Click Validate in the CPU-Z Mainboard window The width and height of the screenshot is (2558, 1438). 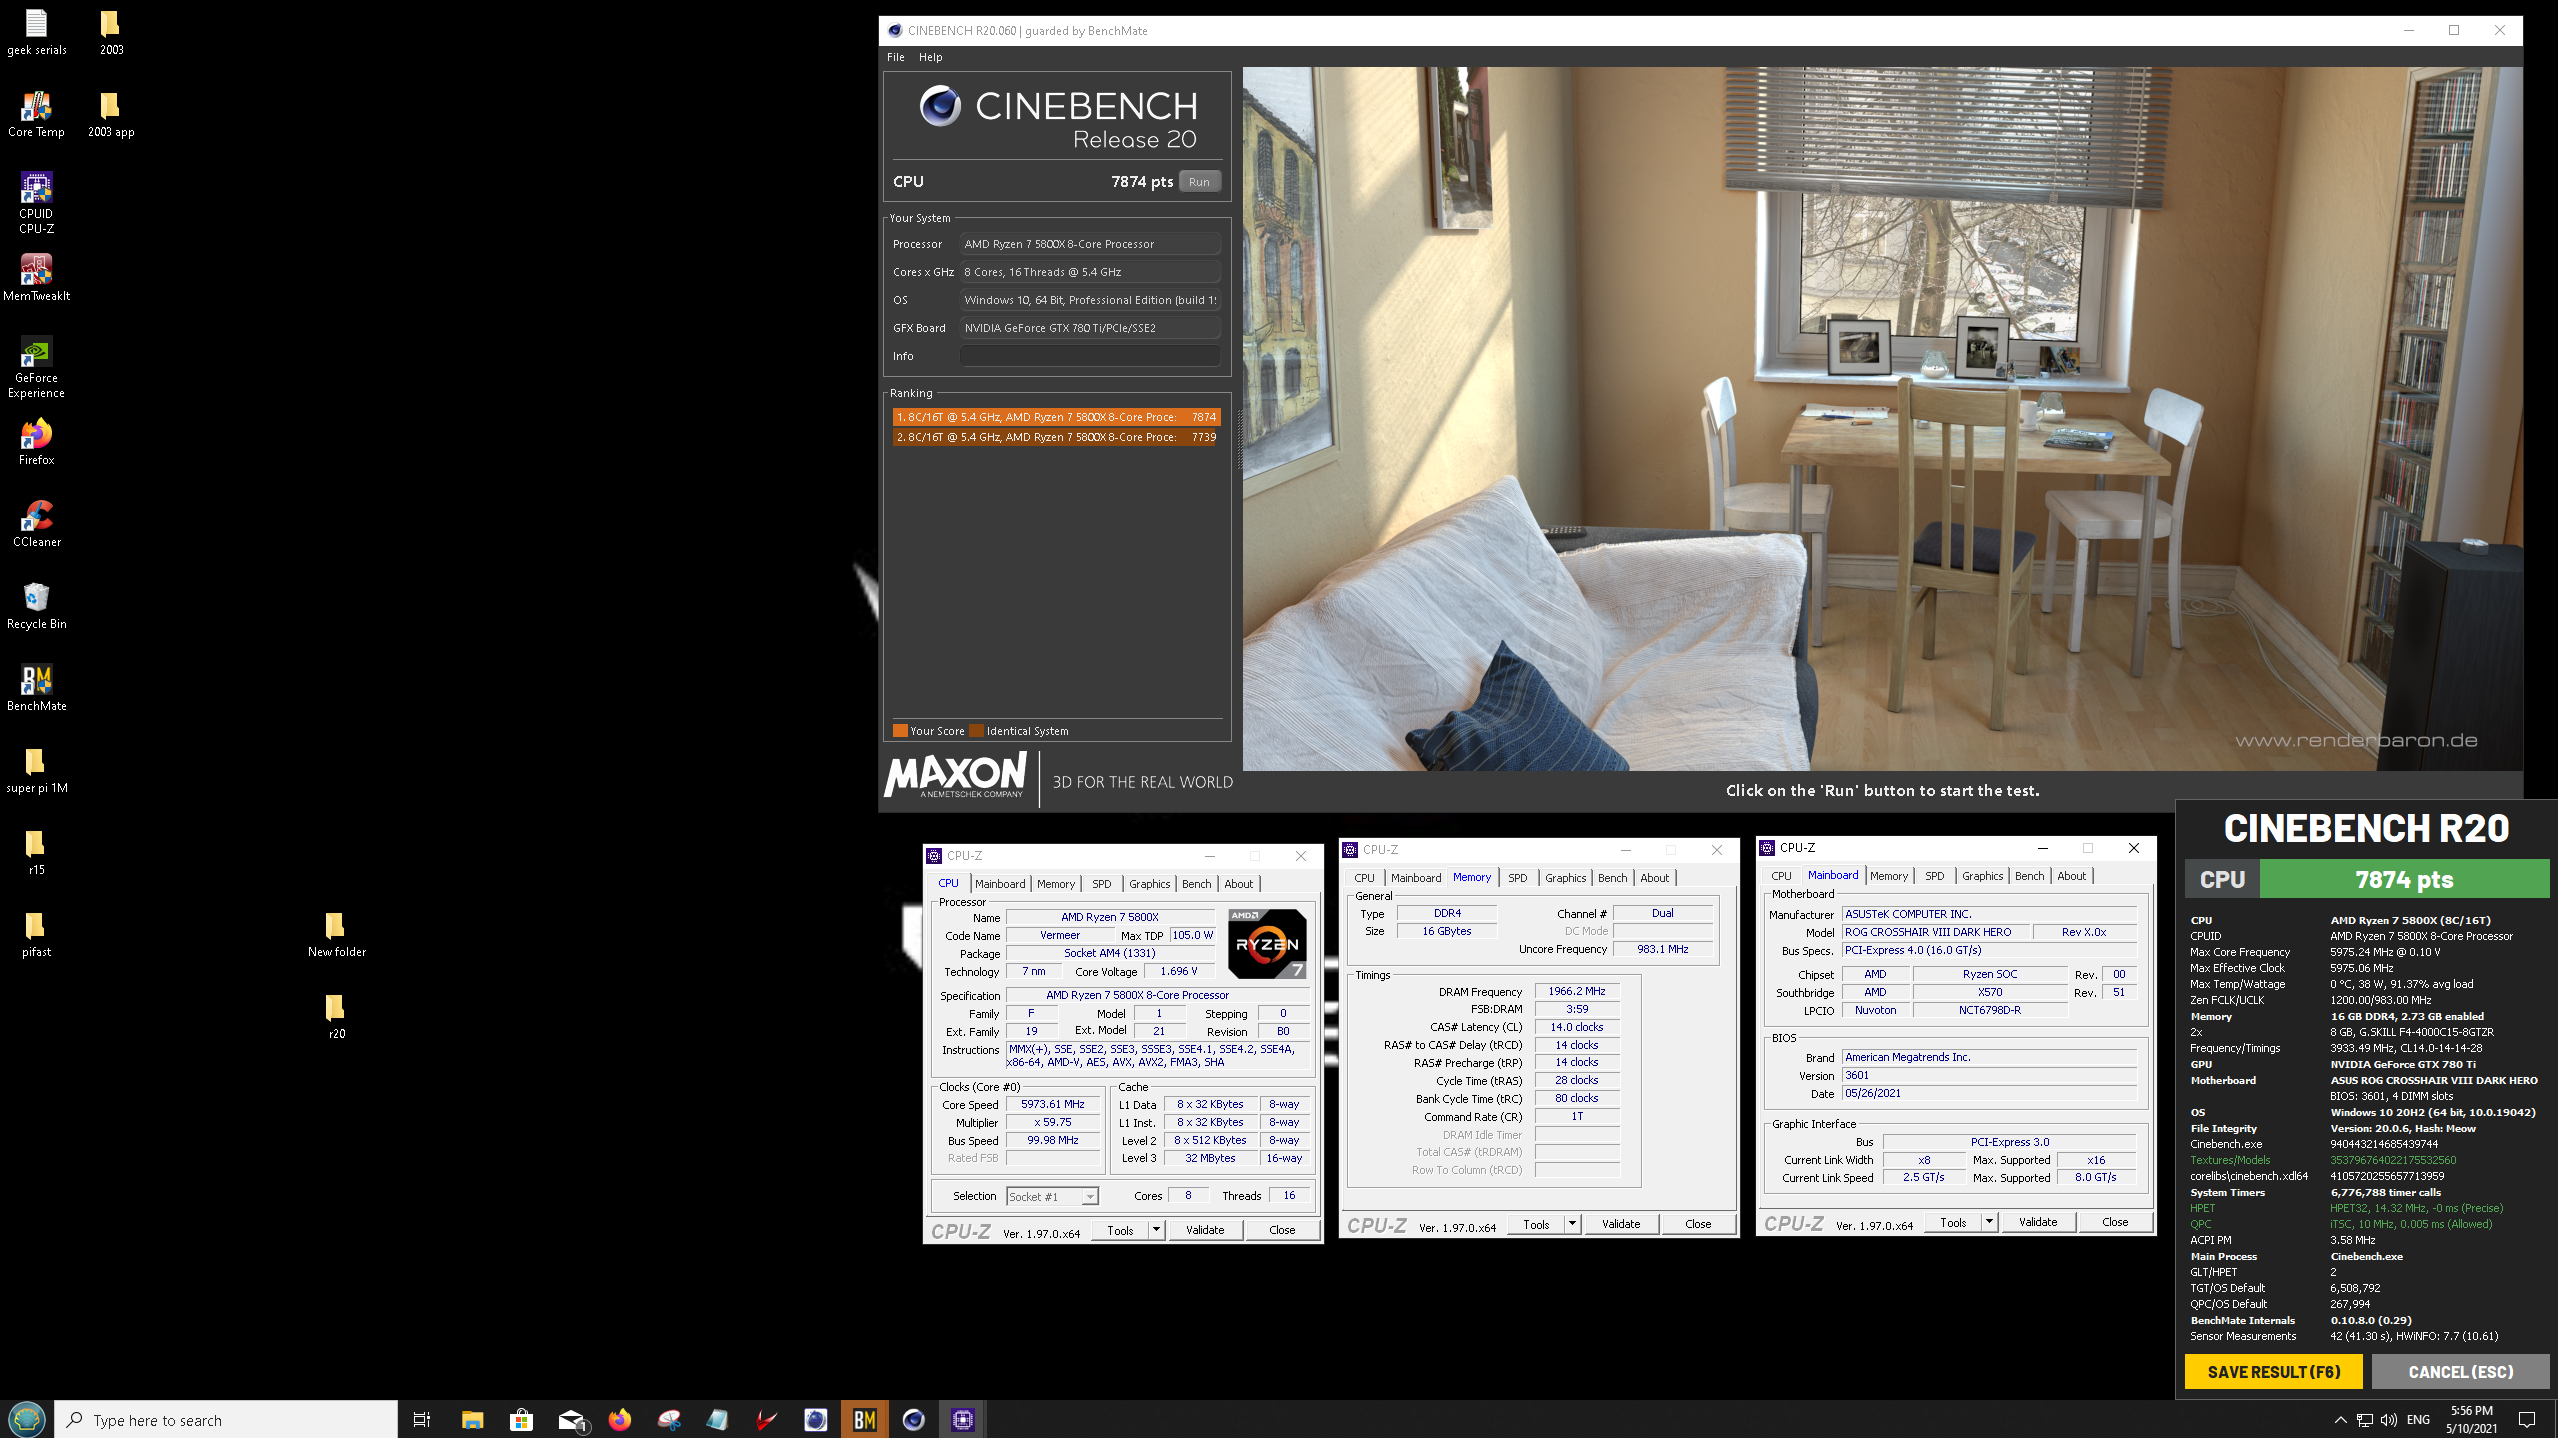click(x=2038, y=1222)
